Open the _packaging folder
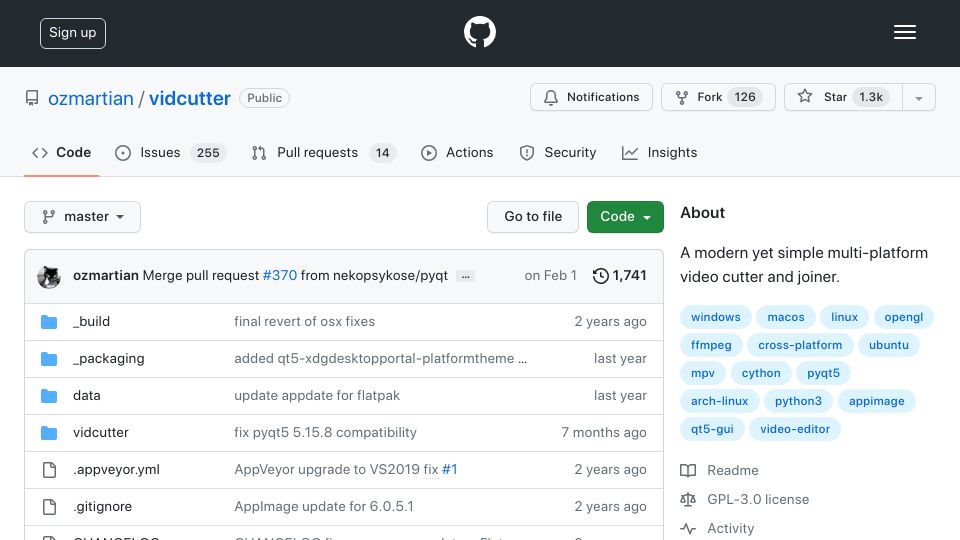 [108, 359]
